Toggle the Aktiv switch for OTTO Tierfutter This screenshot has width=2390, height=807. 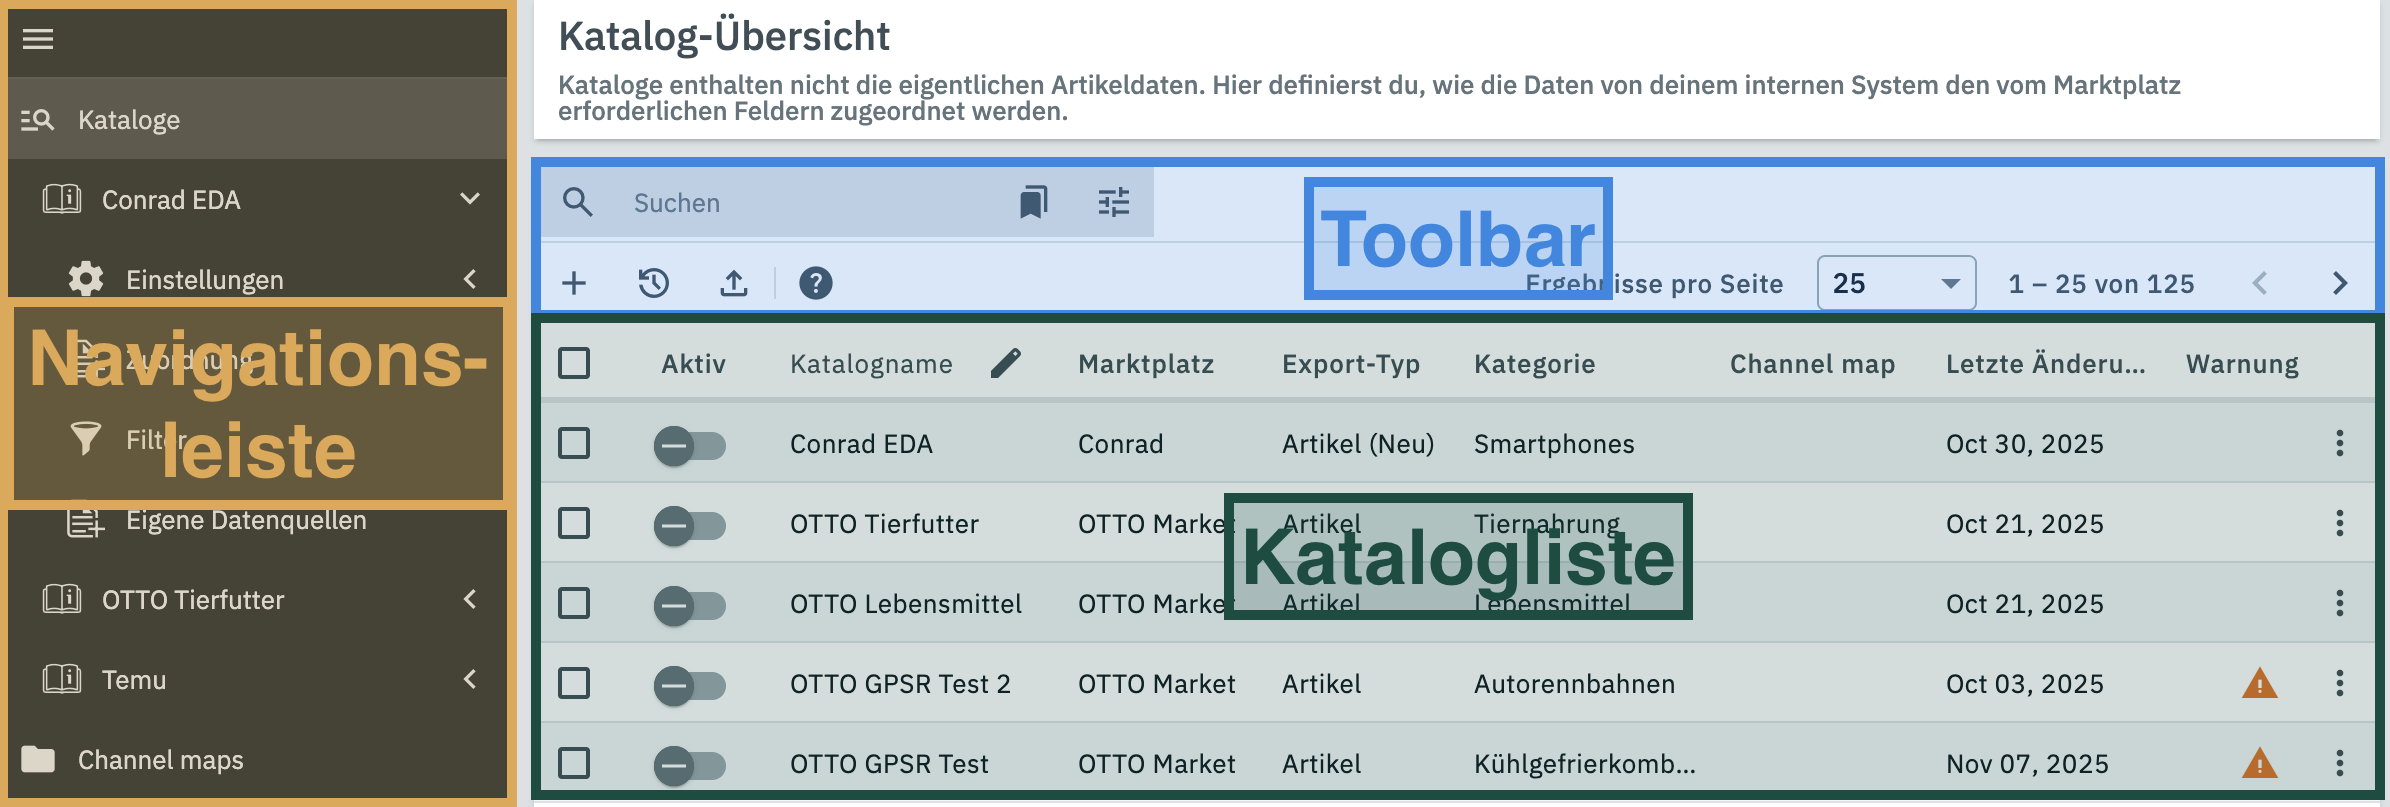[690, 525]
